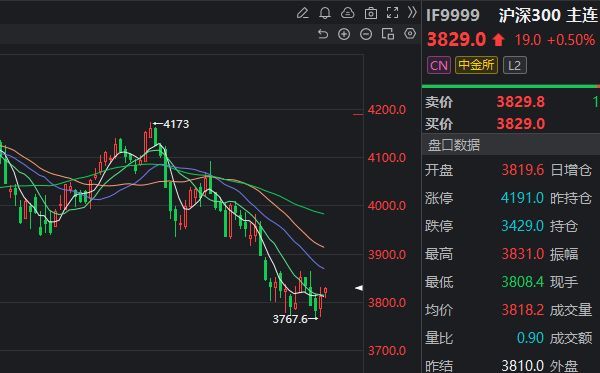Click the 昨持仓 label
The height and width of the screenshot is (373, 600).
pyautogui.click(x=571, y=198)
